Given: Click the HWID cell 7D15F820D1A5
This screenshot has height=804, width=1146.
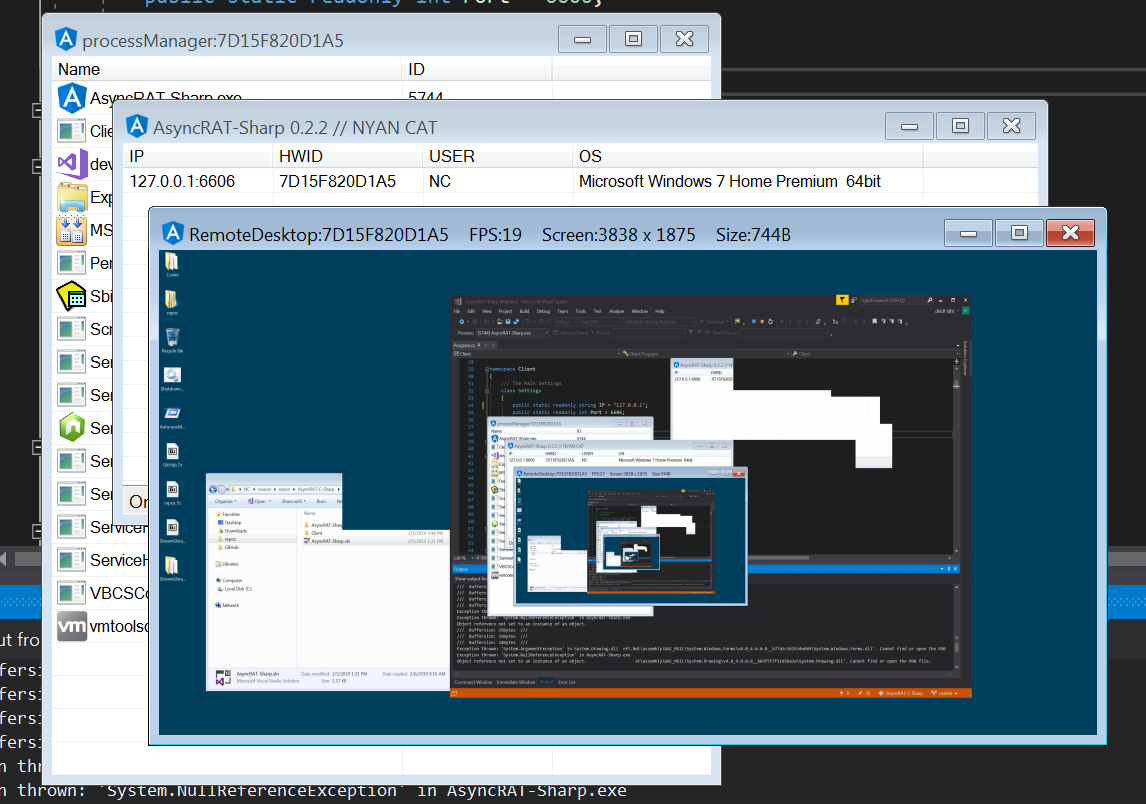Looking at the screenshot, I should point(337,181).
